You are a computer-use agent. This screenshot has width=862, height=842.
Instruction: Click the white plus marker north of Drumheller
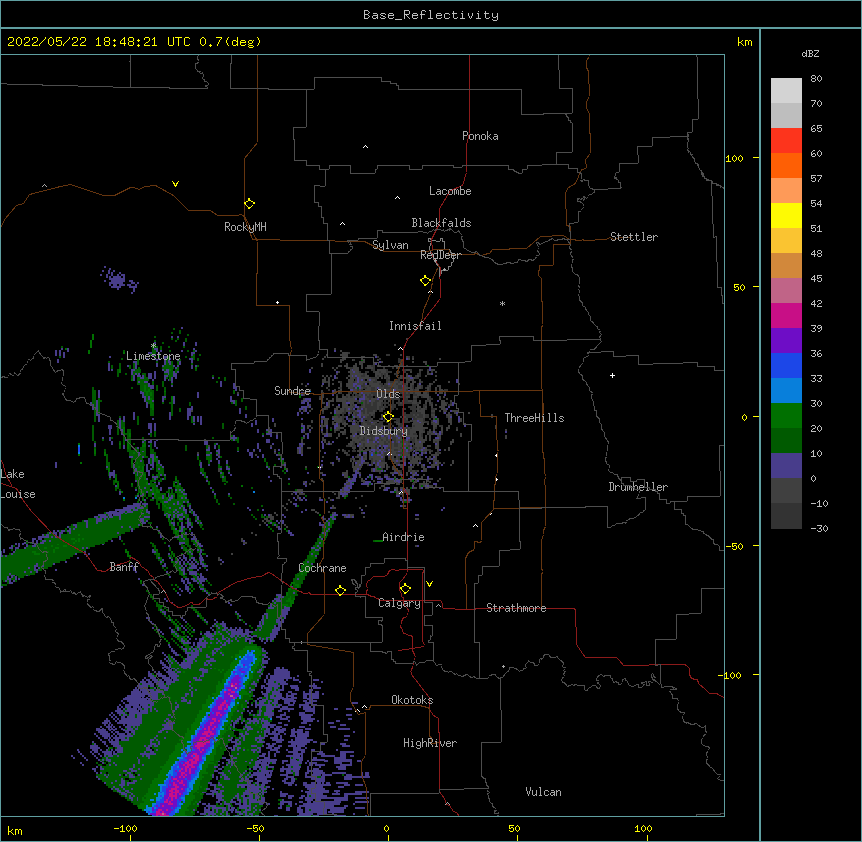pos(612,375)
